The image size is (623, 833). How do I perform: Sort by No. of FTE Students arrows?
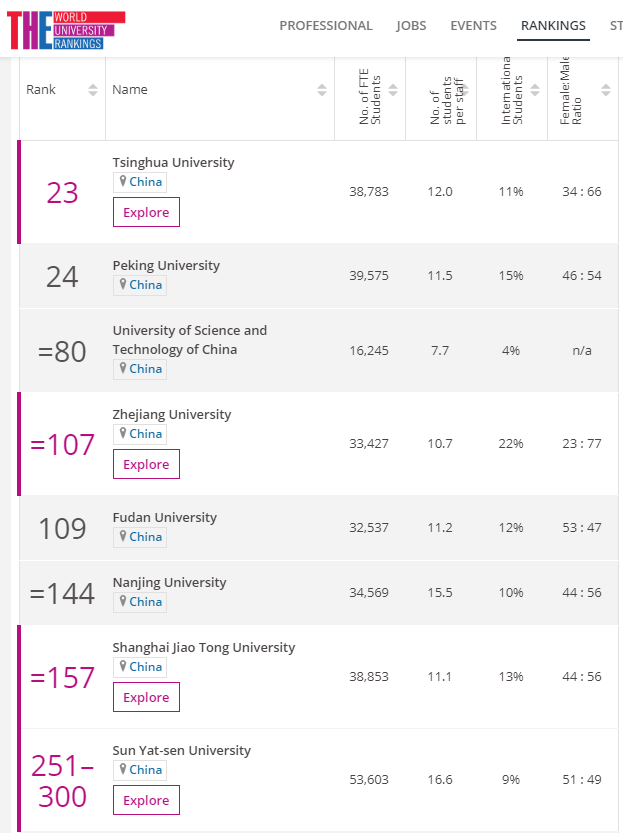tap(393, 90)
